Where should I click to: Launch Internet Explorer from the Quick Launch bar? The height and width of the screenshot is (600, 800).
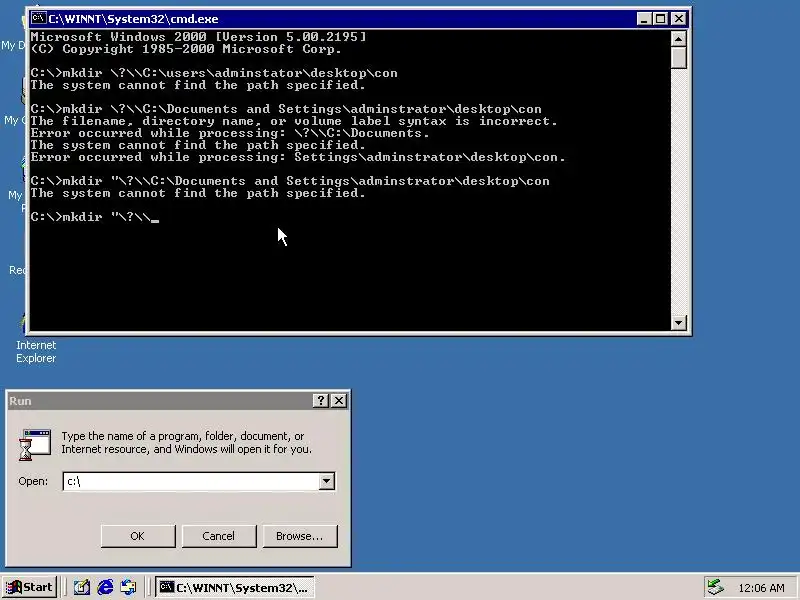point(105,587)
